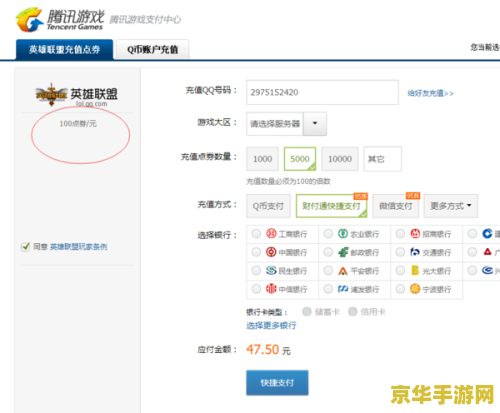500x413 pixels.
Task: Click the 平安银行 orange logo icon
Action: click(343, 271)
